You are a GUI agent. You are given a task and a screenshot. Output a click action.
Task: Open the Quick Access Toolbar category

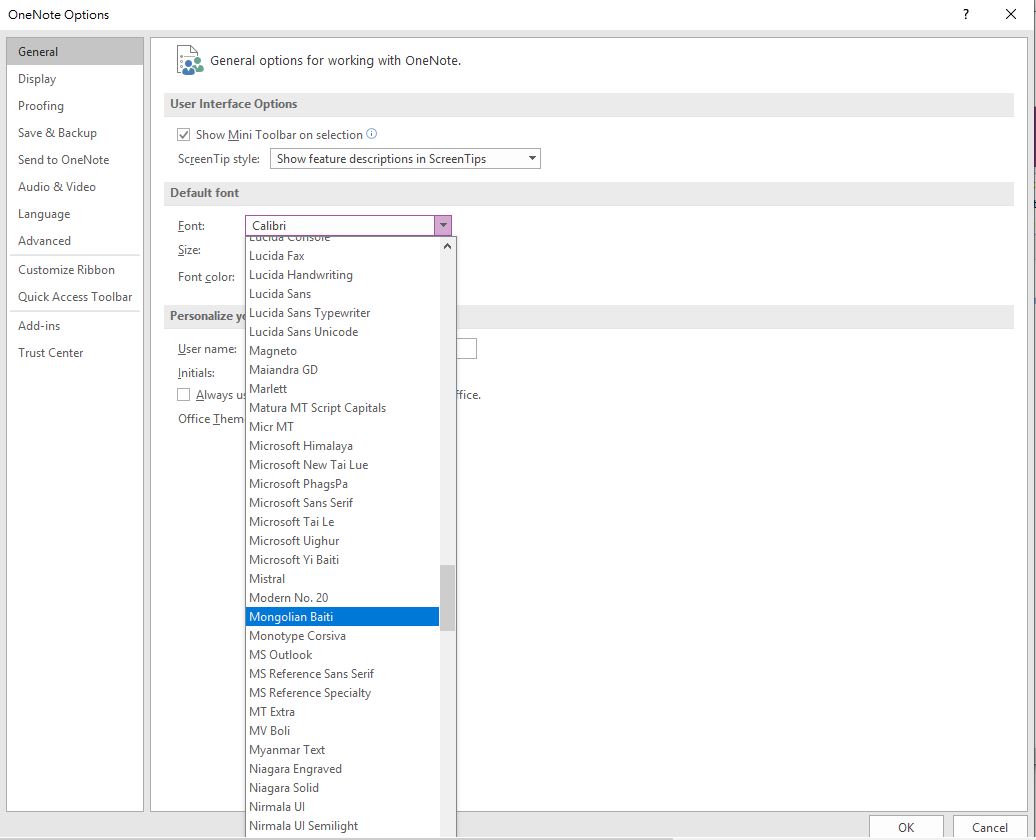[x=75, y=297]
